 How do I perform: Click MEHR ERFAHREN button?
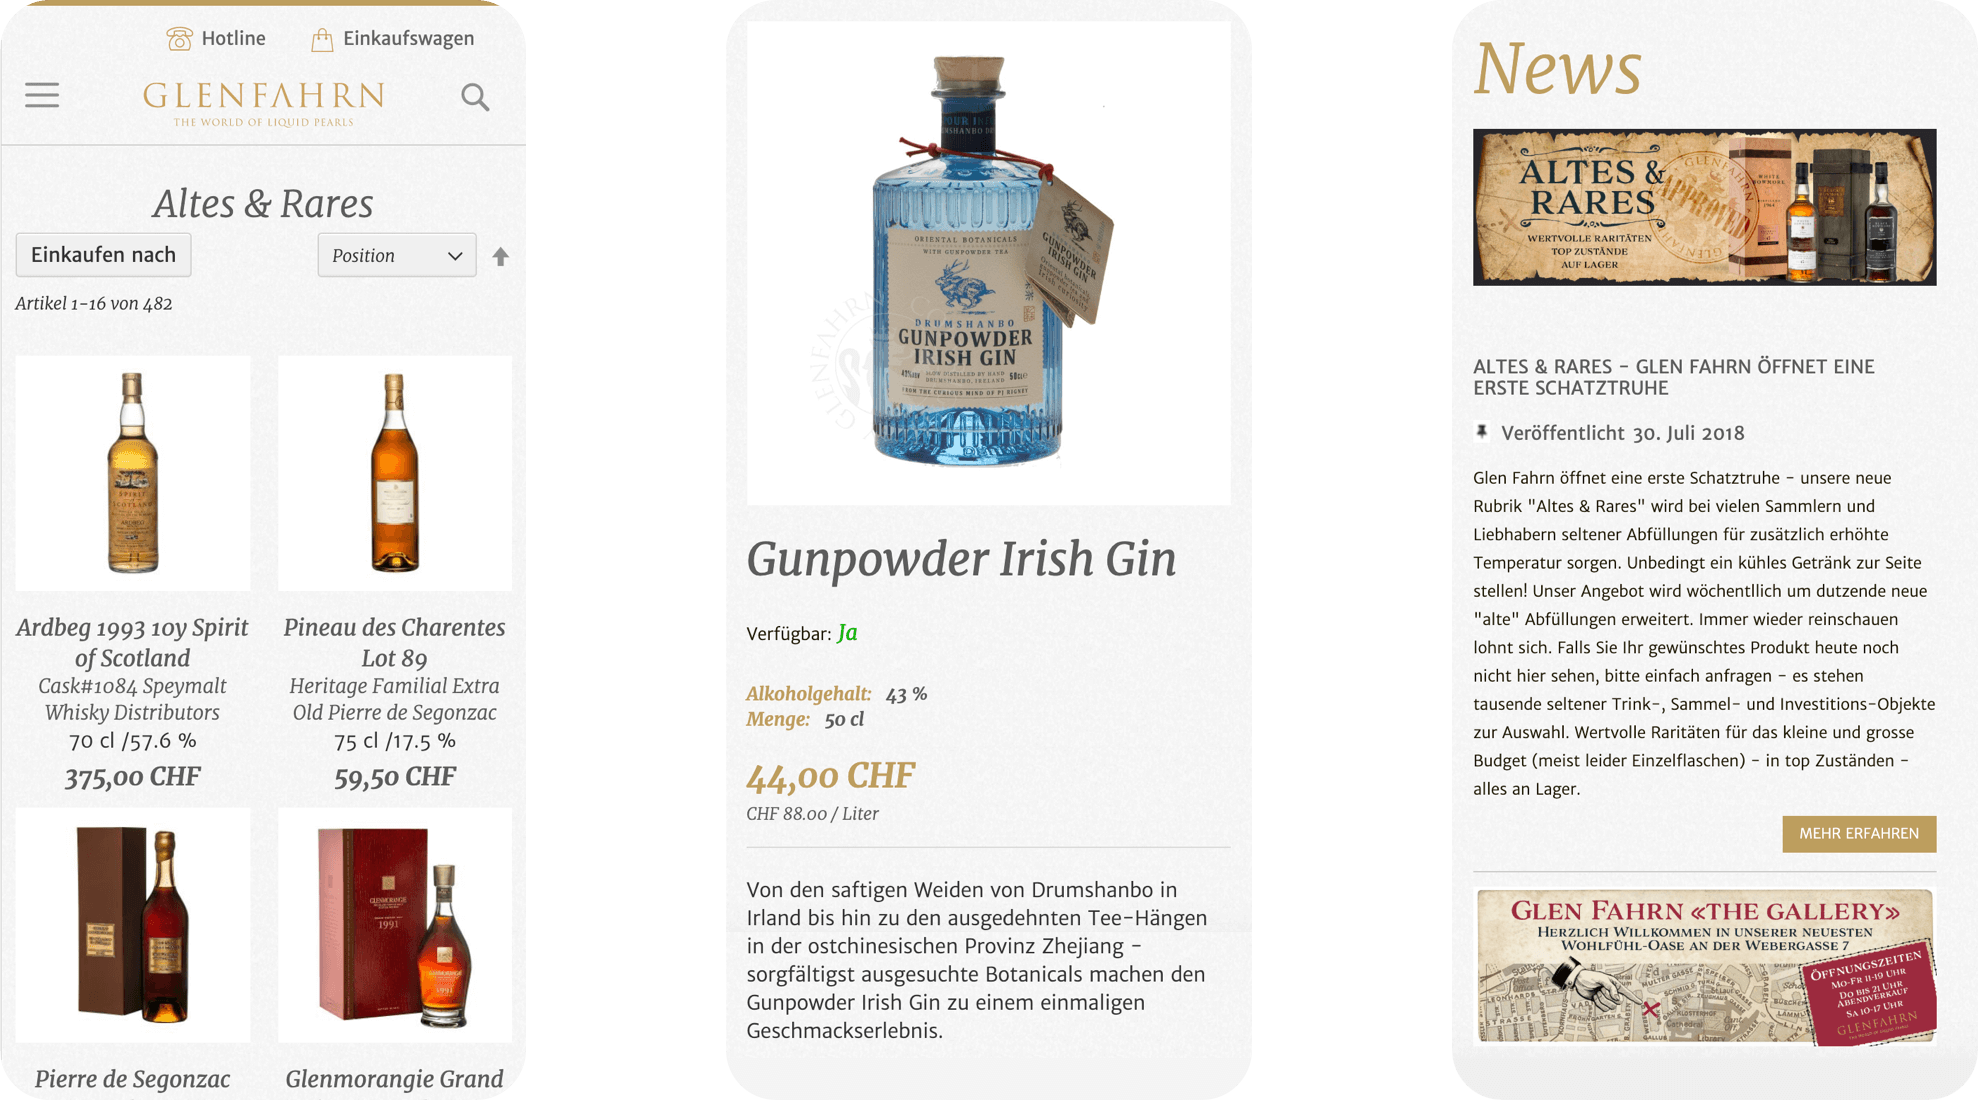(1859, 834)
